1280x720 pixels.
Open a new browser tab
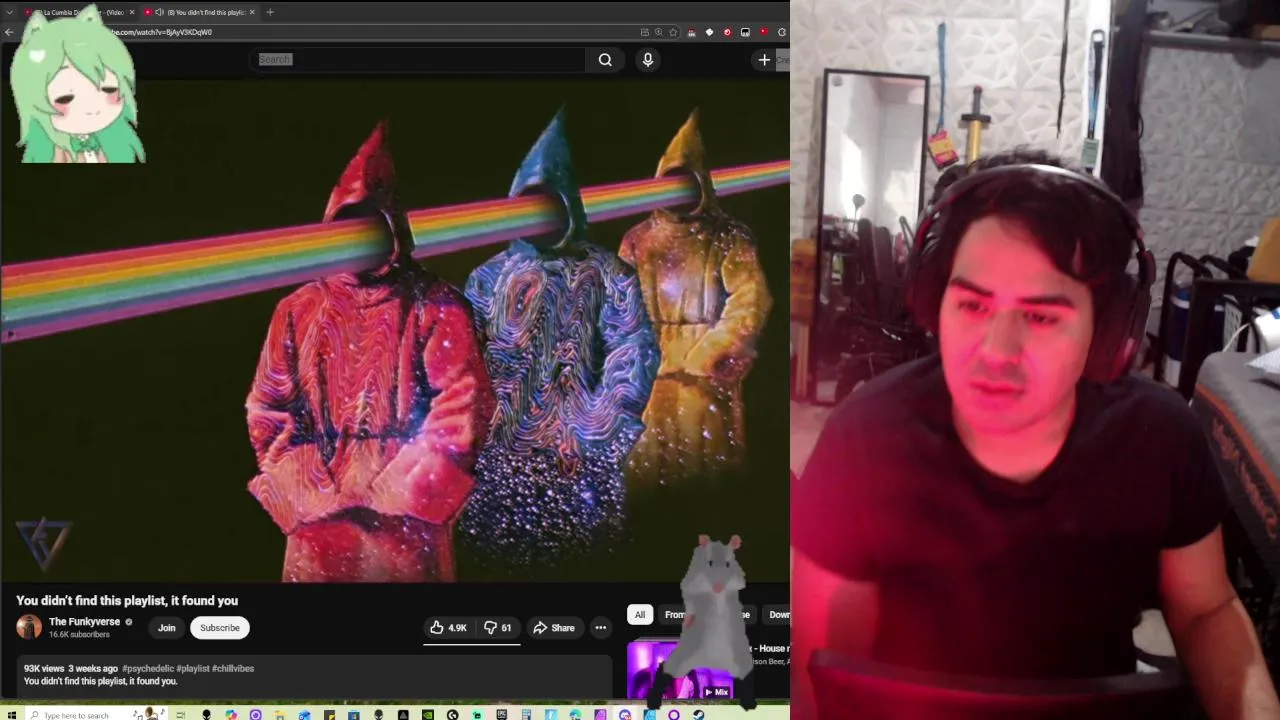click(x=270, y=12)
